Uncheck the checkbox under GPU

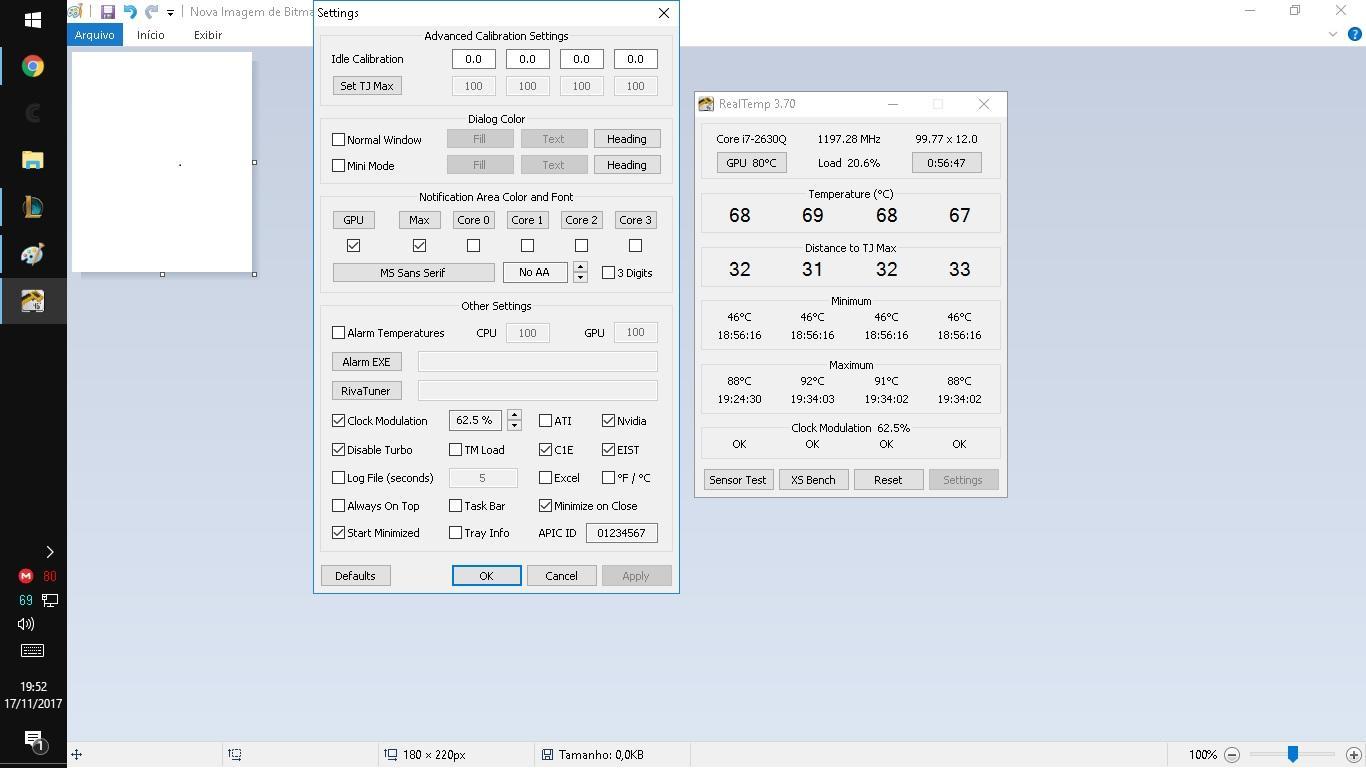[353, 246]
